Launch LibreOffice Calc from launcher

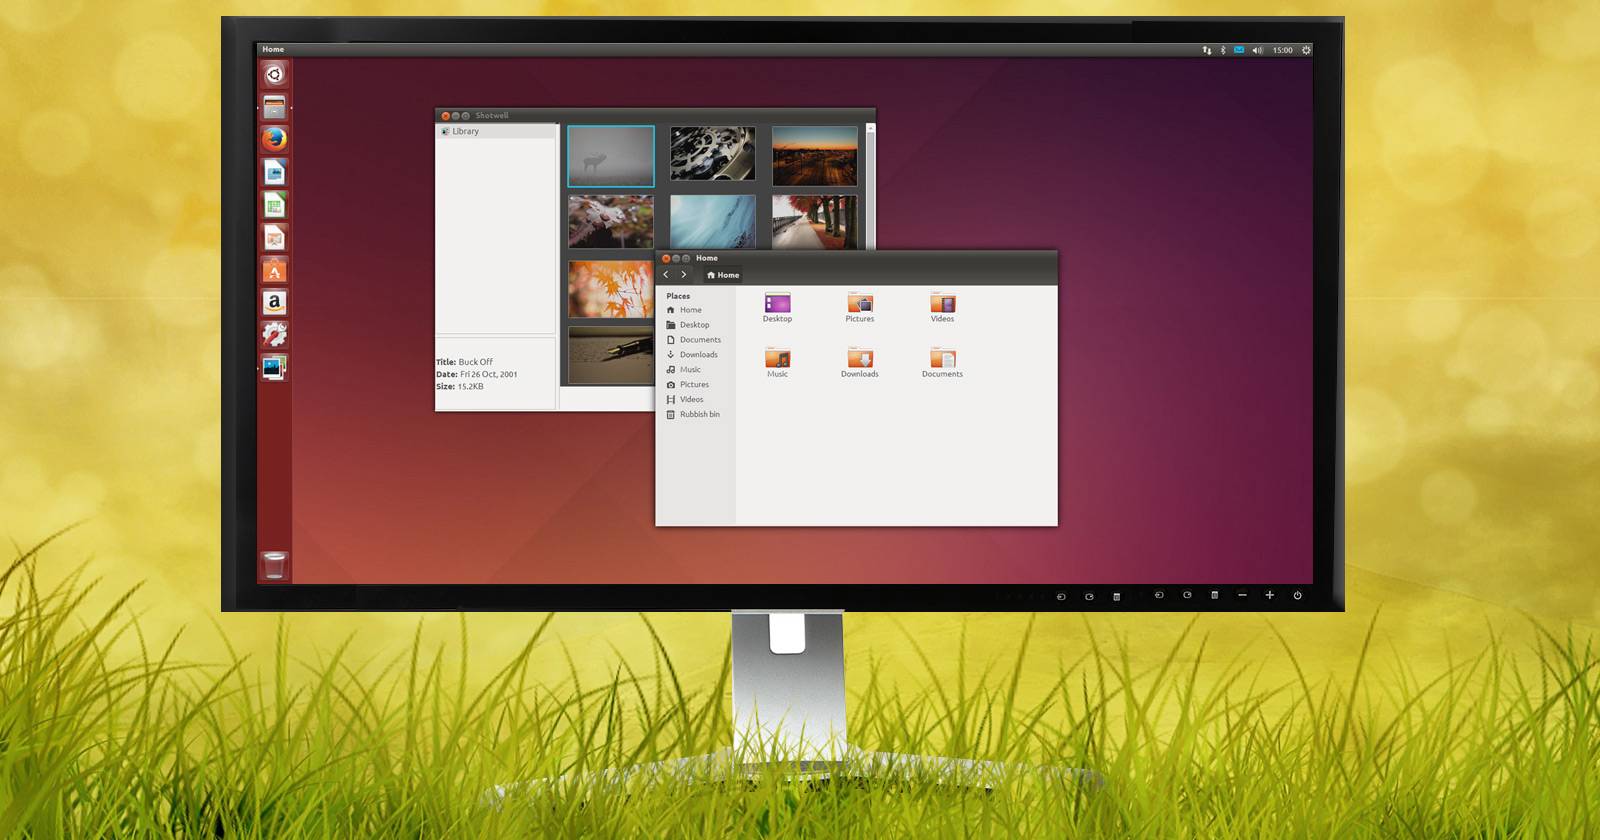[274, 205]
